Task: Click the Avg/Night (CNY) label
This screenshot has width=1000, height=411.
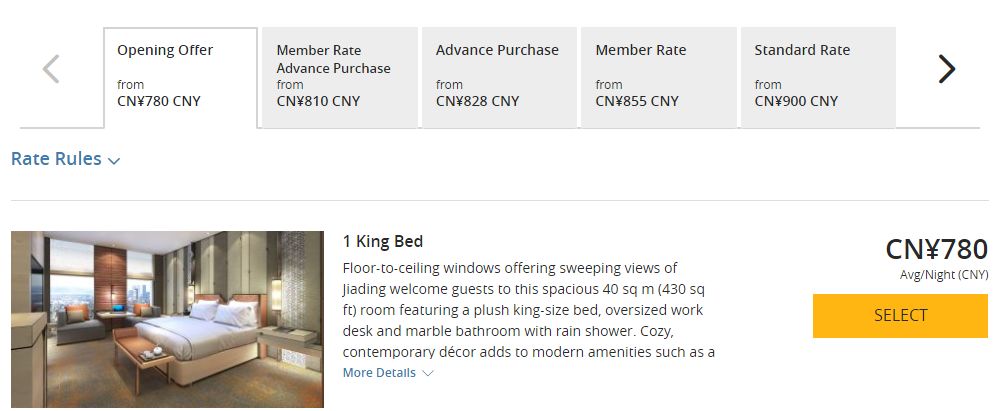Action: pos(943,275)
